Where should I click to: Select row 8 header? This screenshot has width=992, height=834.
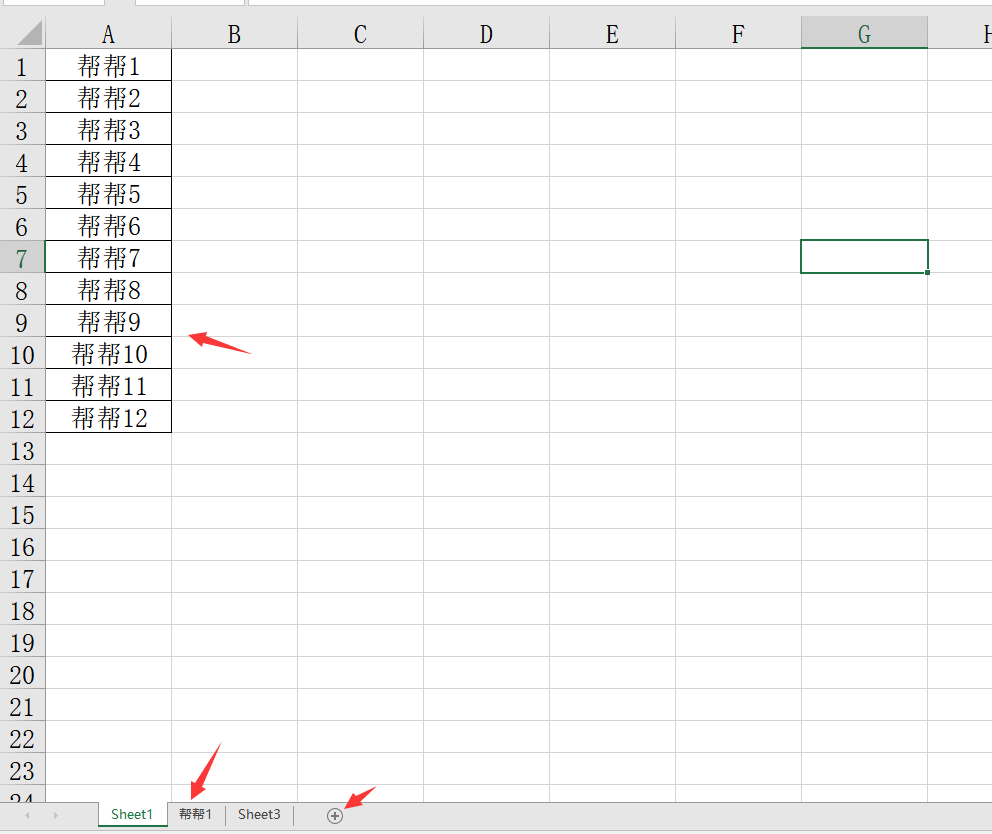pyautogui.click(x=22, y=290)
